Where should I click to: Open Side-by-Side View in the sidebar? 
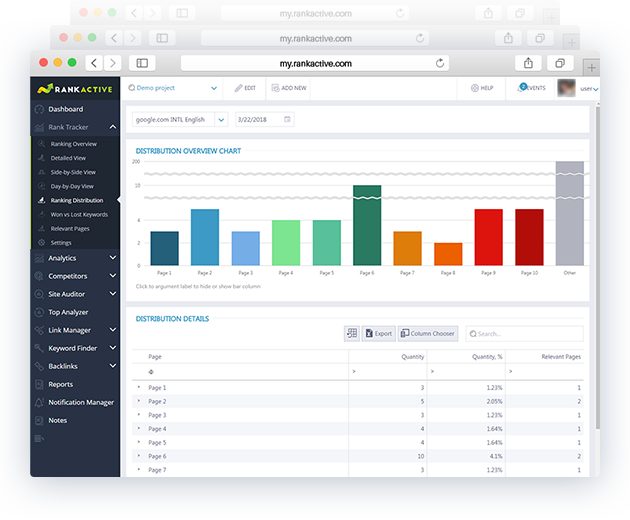[x=73, y=172]
